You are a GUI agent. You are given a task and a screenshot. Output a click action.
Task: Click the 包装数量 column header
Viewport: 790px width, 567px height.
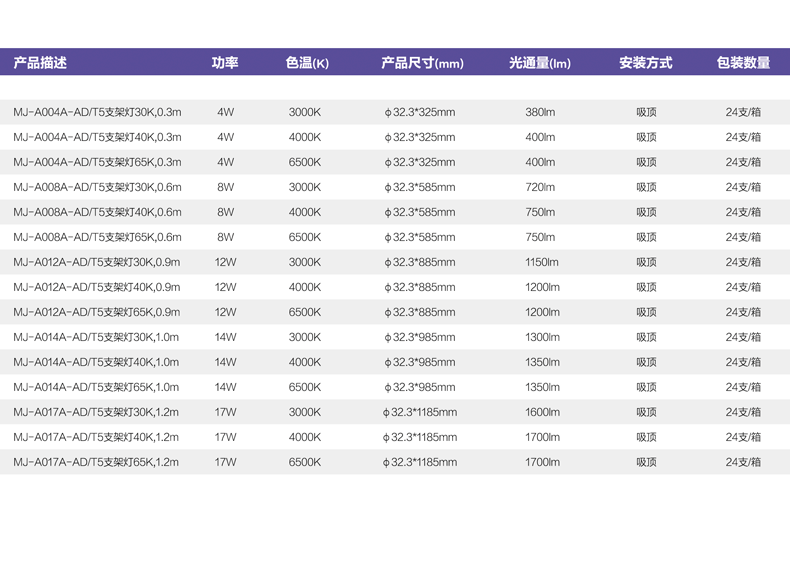click(743, 63)
